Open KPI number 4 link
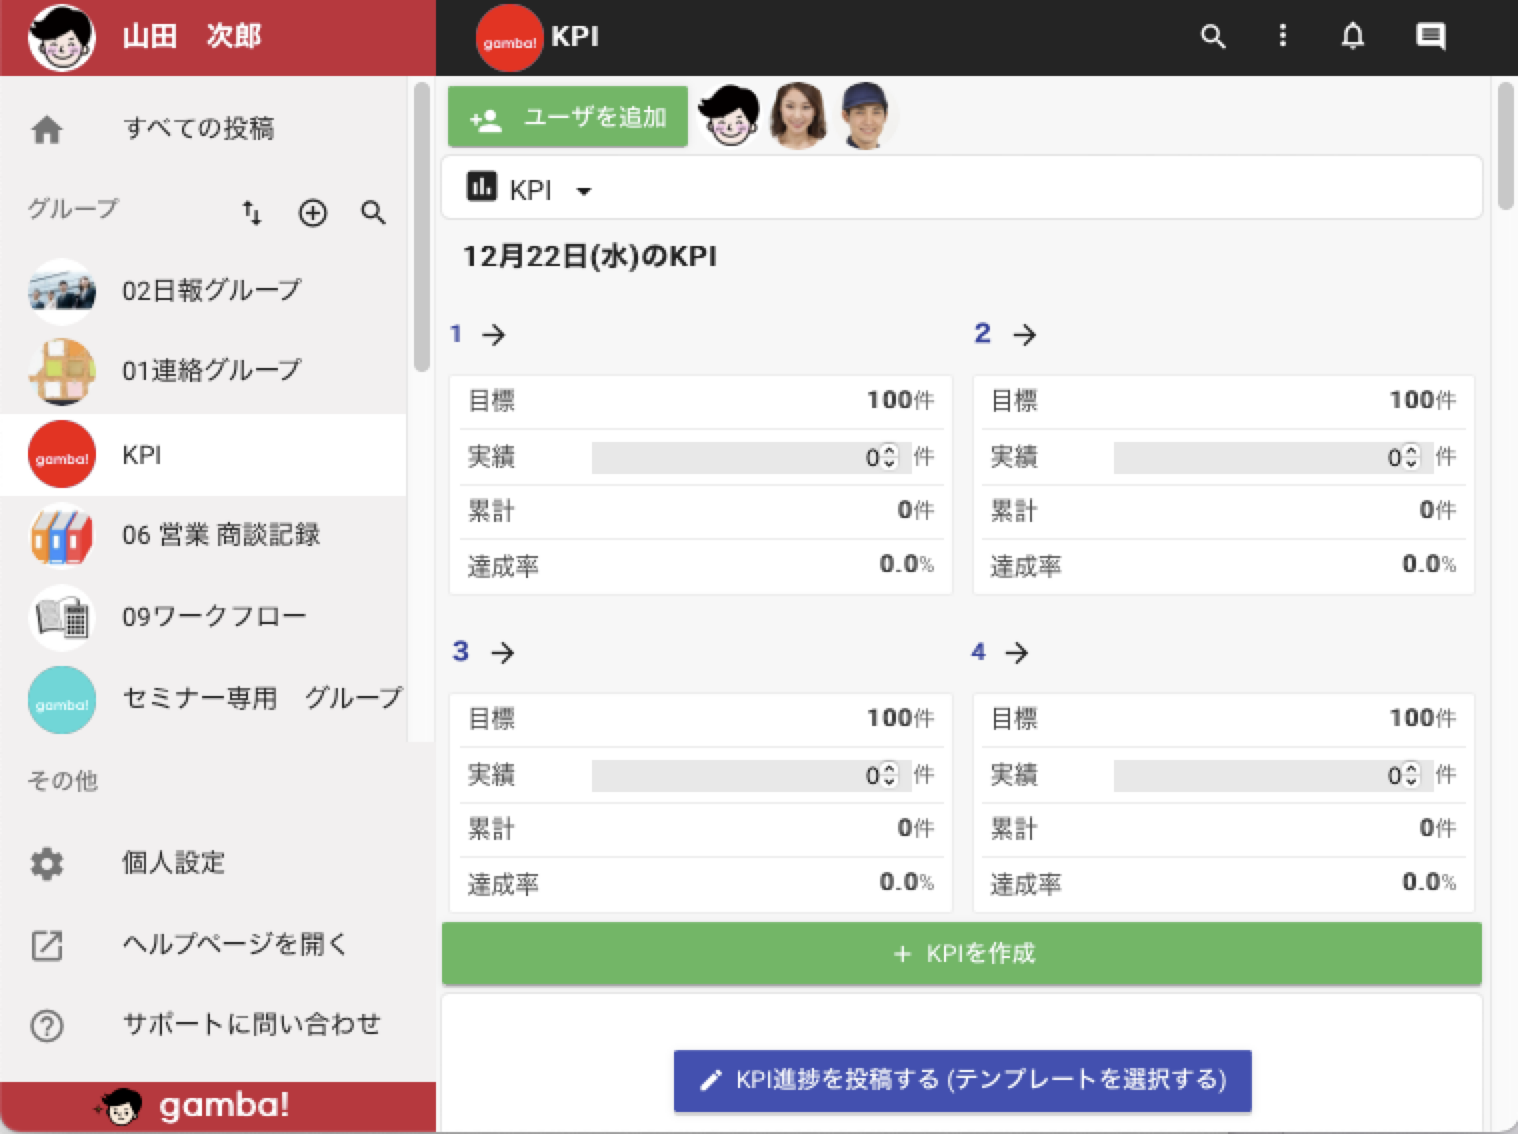Viewport: 1518px width, 1134px height. point(978,652)
